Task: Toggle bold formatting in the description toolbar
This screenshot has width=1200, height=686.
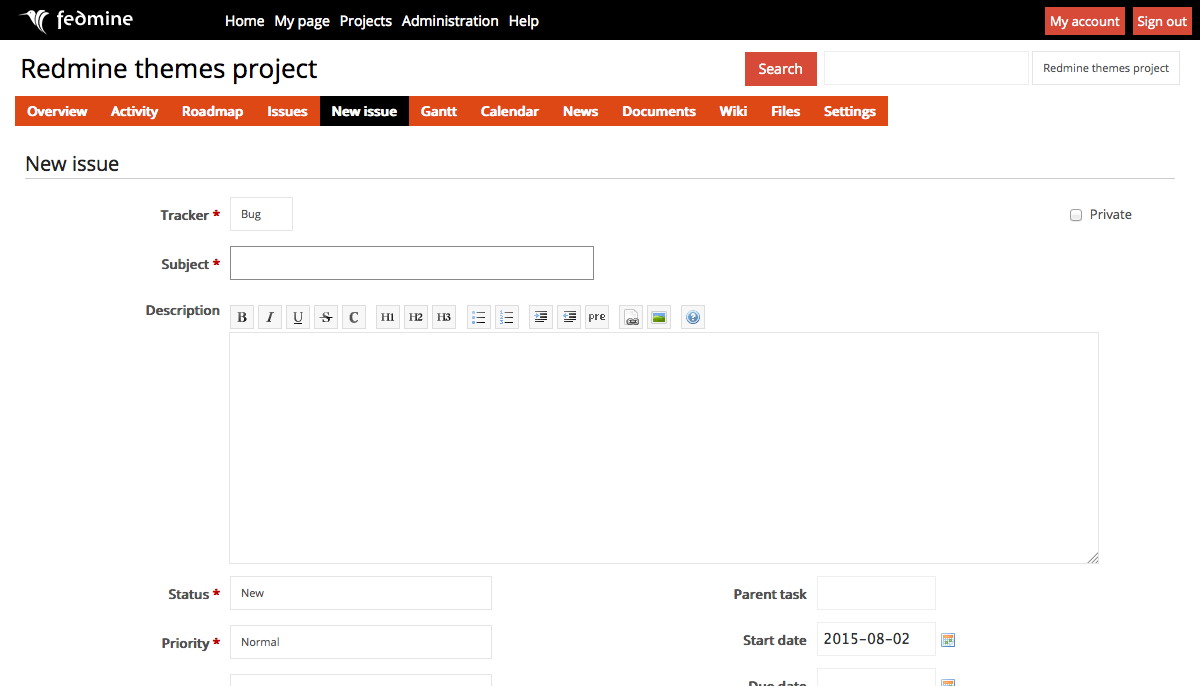Action: 242,317
